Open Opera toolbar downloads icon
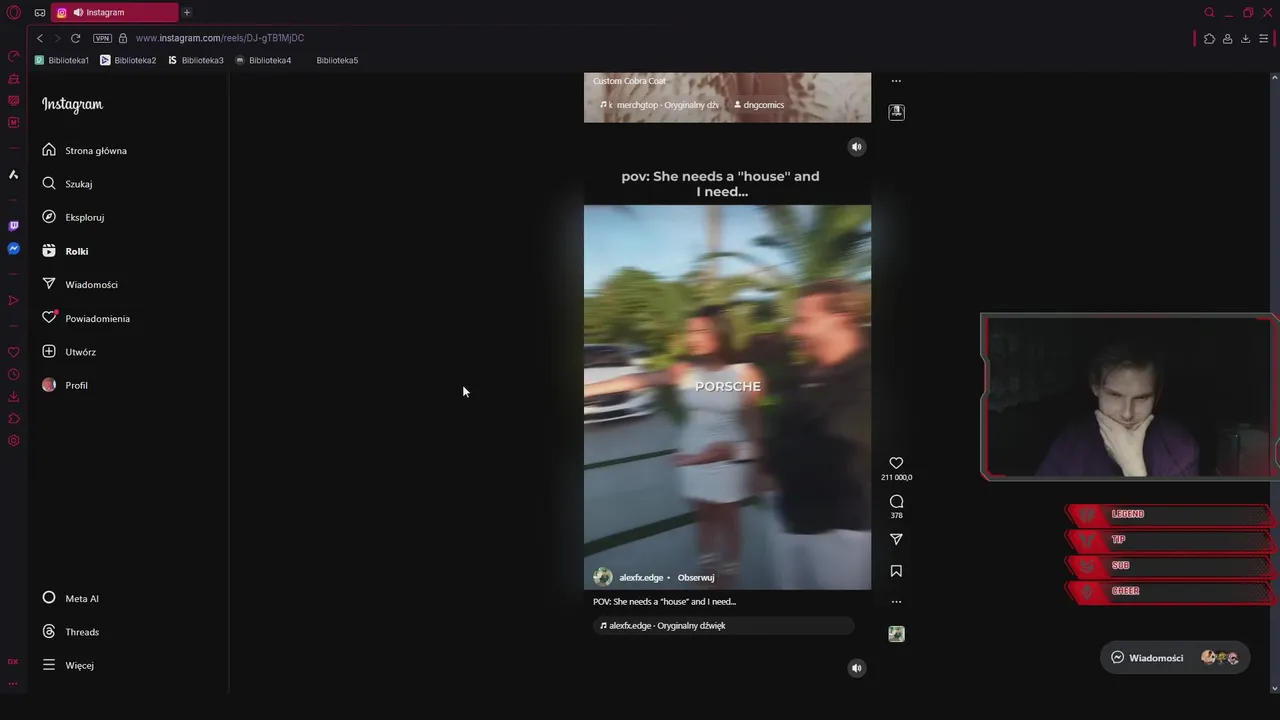 [x=1245, y=38]
